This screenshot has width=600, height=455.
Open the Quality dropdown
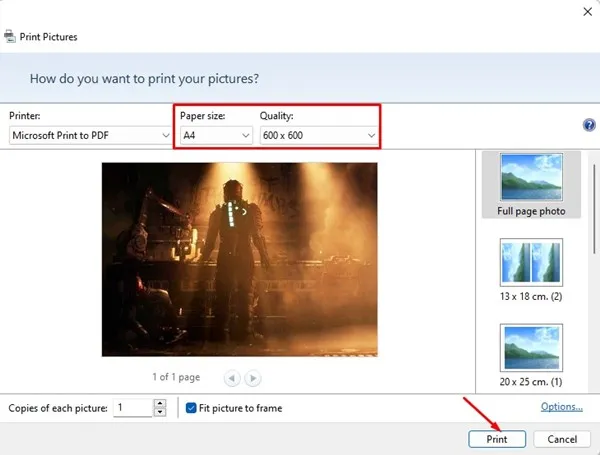tap(318, 135)
